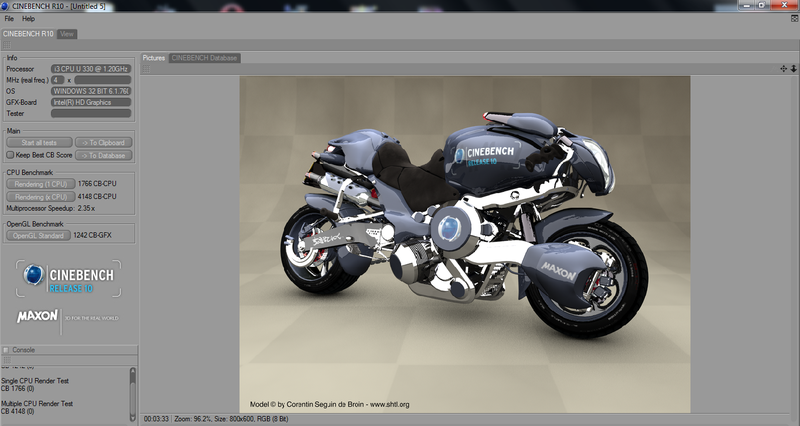Click the Main group label
Viewport: 800px width, 426px height.
[13, 131]
